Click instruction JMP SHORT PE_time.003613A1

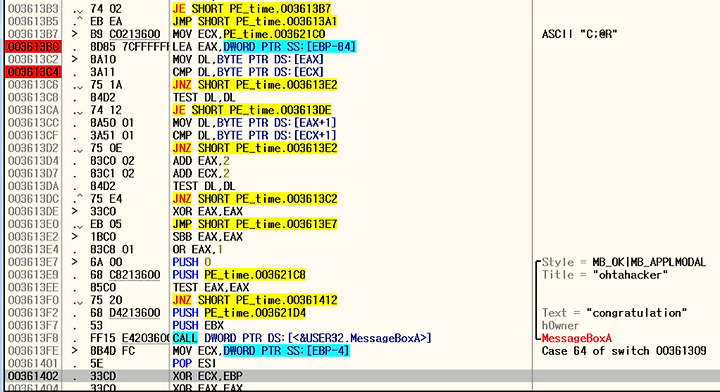pyautogui.click(x=255, y=22)
